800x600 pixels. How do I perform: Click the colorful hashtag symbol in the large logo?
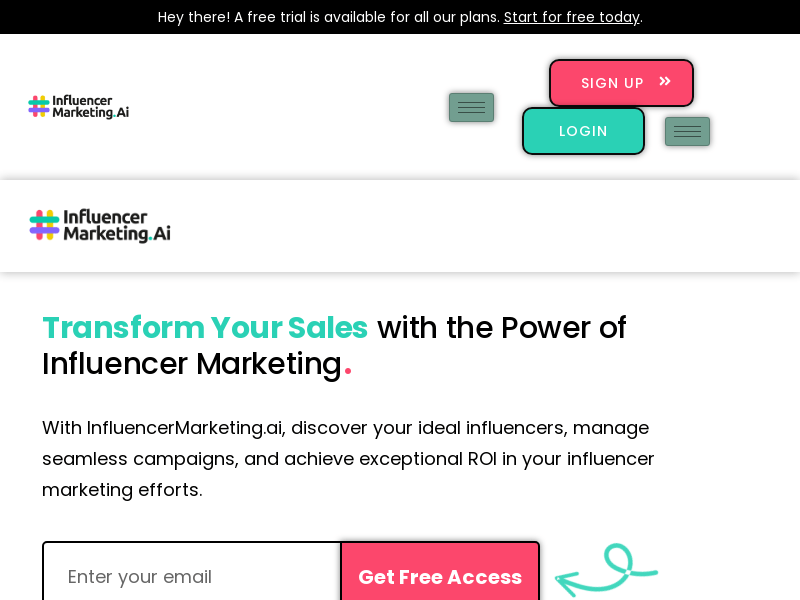point(45,226)
